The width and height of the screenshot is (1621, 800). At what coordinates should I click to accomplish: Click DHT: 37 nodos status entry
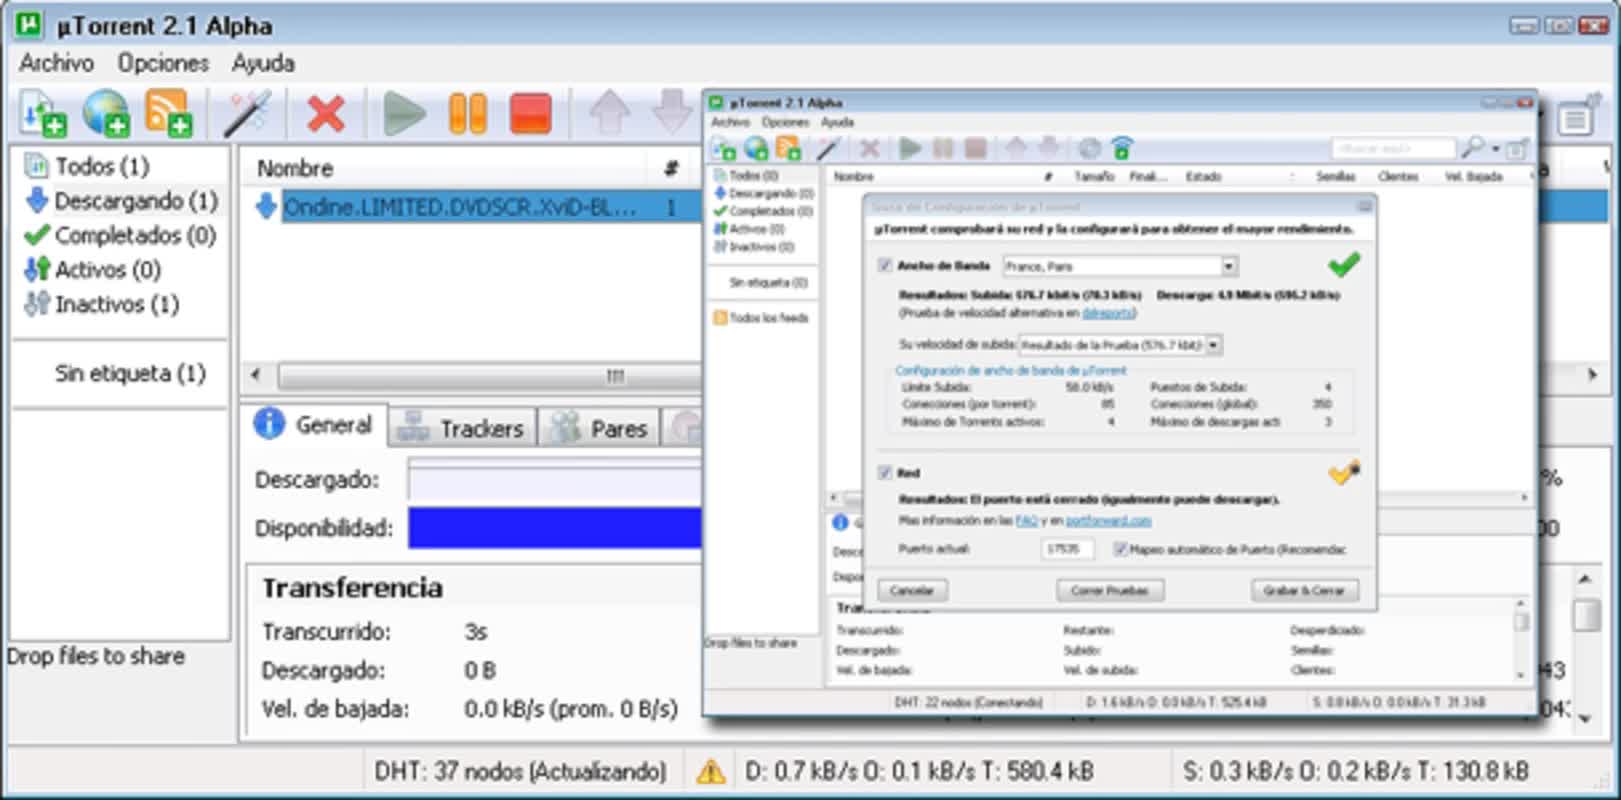pos(520,771)
